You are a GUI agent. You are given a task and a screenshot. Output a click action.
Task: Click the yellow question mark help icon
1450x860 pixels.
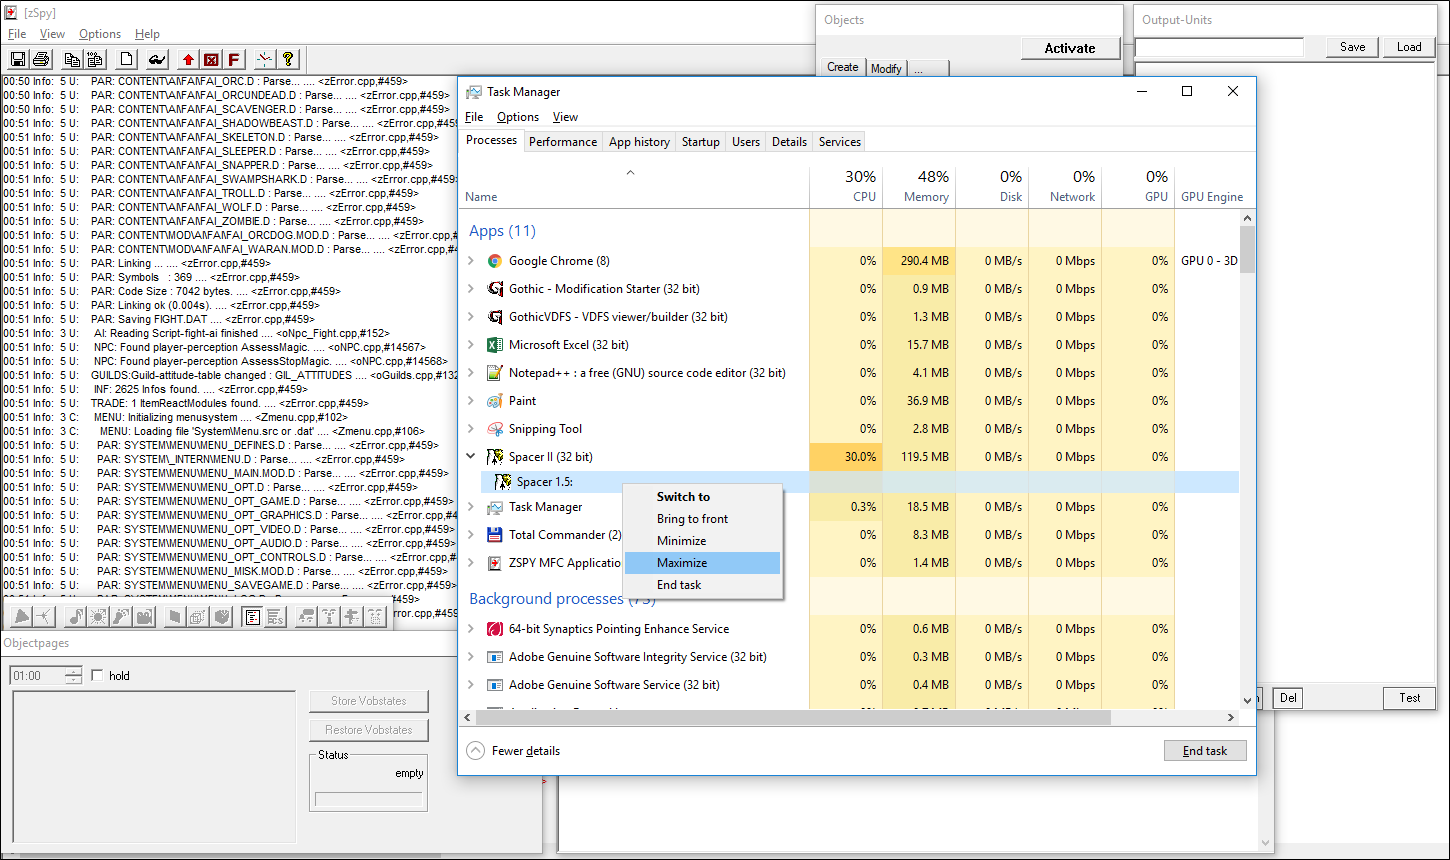(x=288, y=59)
